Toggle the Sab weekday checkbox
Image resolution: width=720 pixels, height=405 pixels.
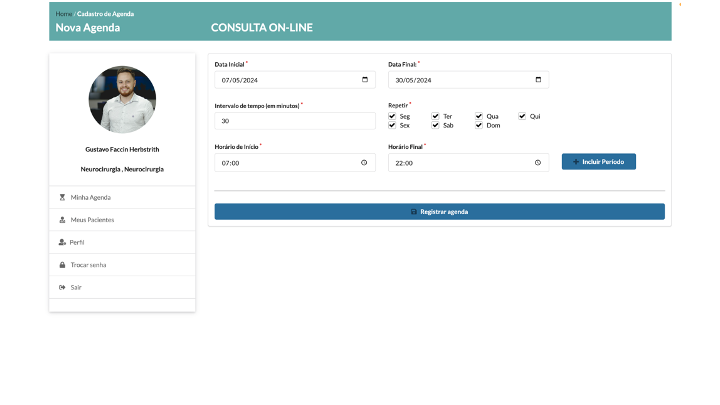436,125
